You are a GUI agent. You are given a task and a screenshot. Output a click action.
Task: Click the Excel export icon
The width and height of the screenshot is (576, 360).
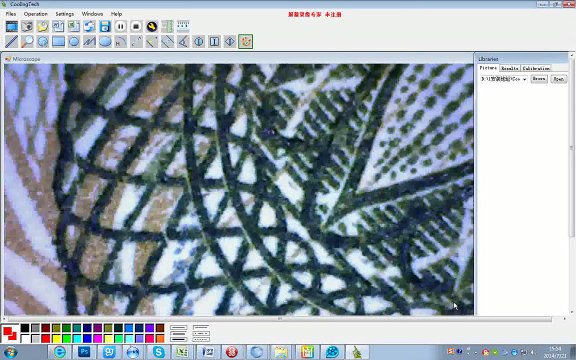(x=74, y=26)
